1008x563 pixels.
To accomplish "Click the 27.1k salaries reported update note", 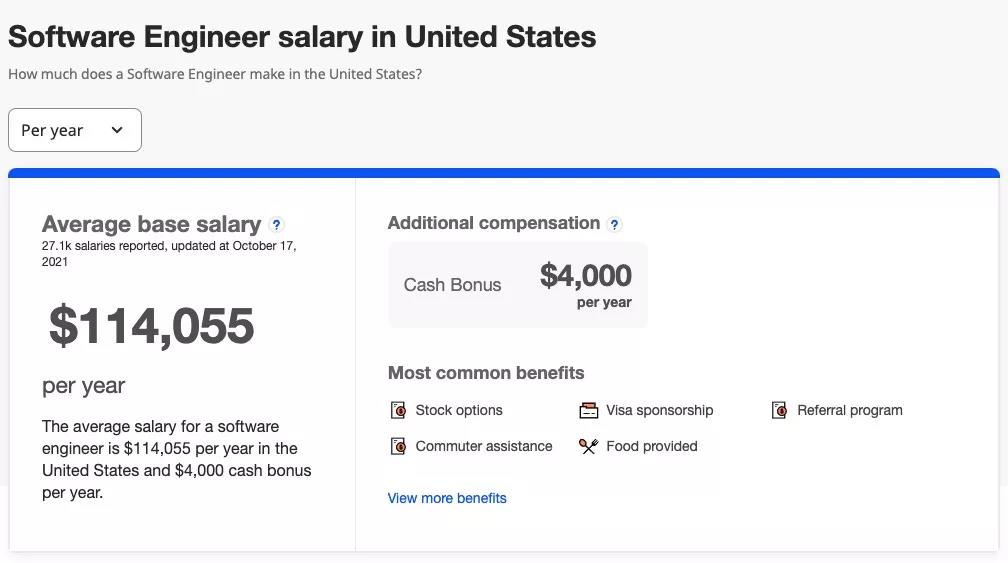I will 169,254.
